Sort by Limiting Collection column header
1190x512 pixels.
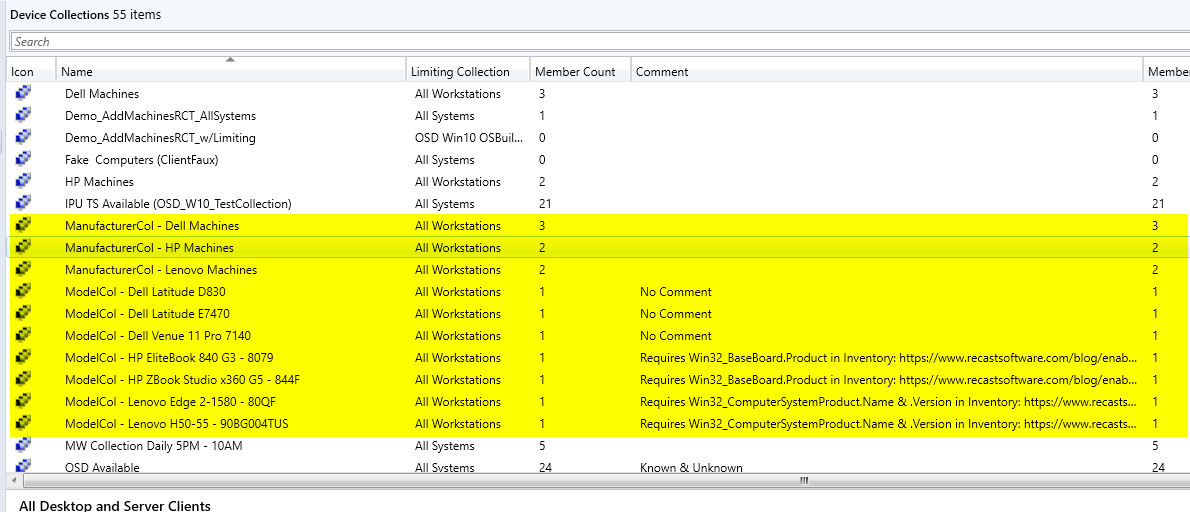(468, 71)
